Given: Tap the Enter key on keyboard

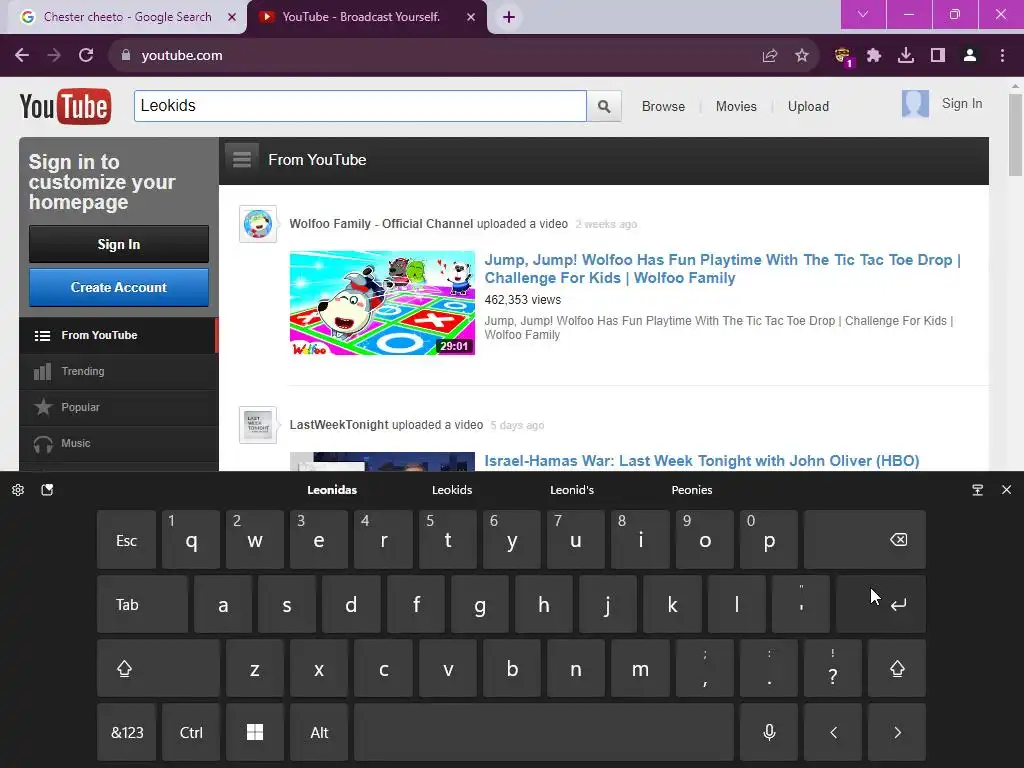Looking at the screenshot, I should pyautogui.click(x=881, y=604).
